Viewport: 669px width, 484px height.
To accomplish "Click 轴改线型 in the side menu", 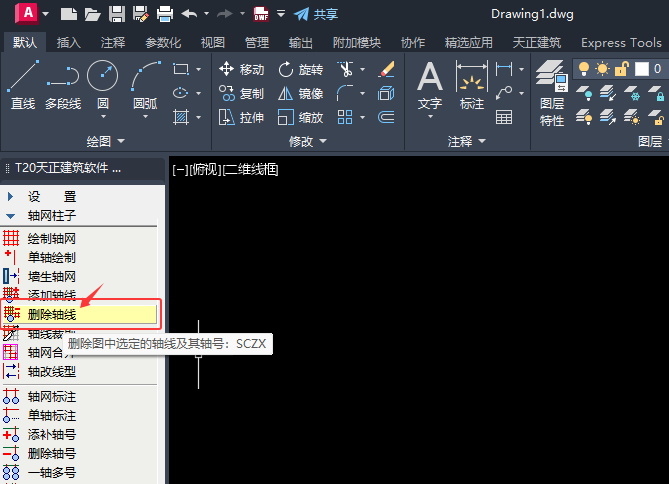I will [x=52, y=371].
